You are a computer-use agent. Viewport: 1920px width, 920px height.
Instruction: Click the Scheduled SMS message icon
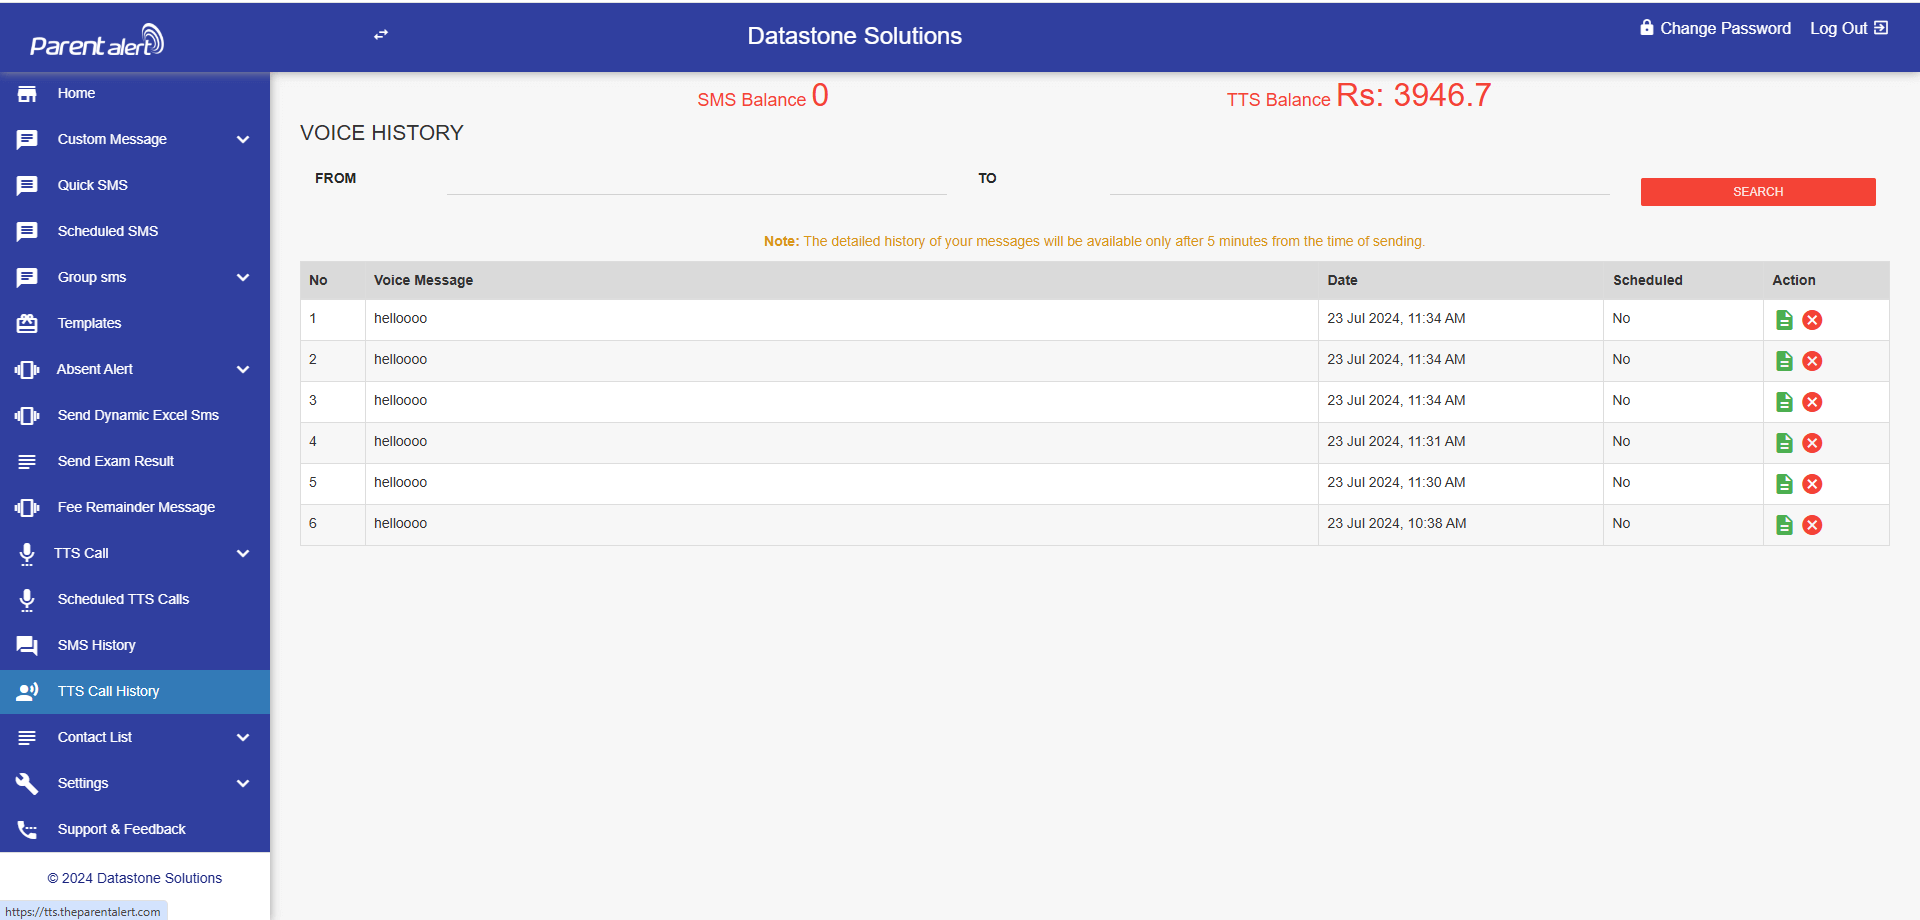pos(27,232)
